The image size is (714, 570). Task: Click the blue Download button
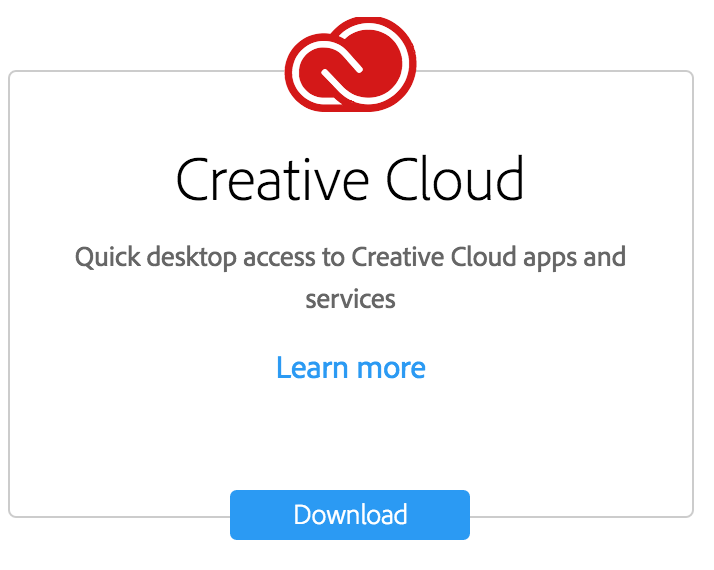350,515
